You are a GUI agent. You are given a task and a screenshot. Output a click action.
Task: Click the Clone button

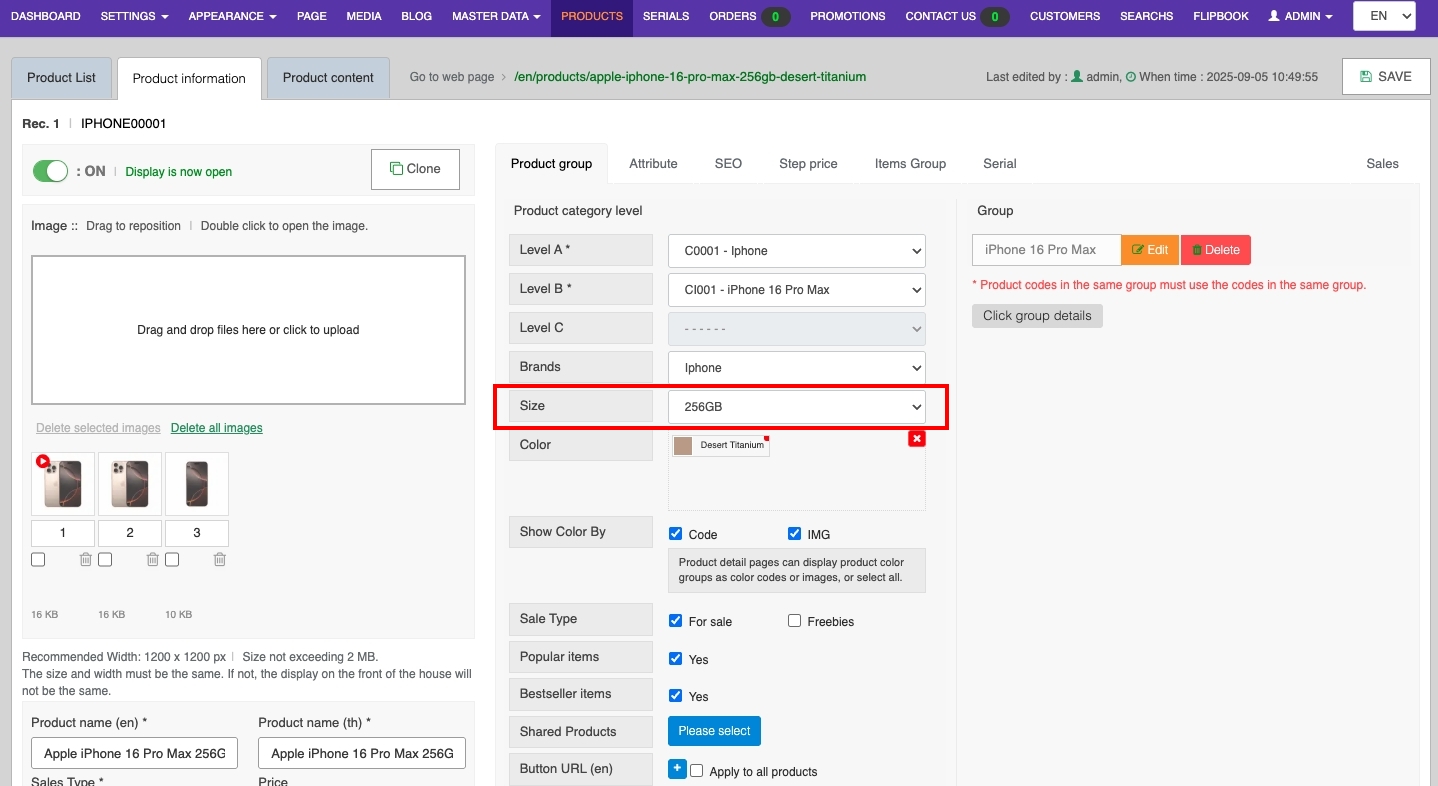(415, 169)
